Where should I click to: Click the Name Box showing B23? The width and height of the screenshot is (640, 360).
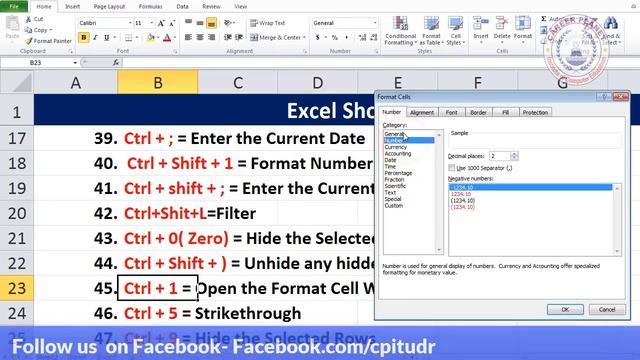(x=36, y=63)
